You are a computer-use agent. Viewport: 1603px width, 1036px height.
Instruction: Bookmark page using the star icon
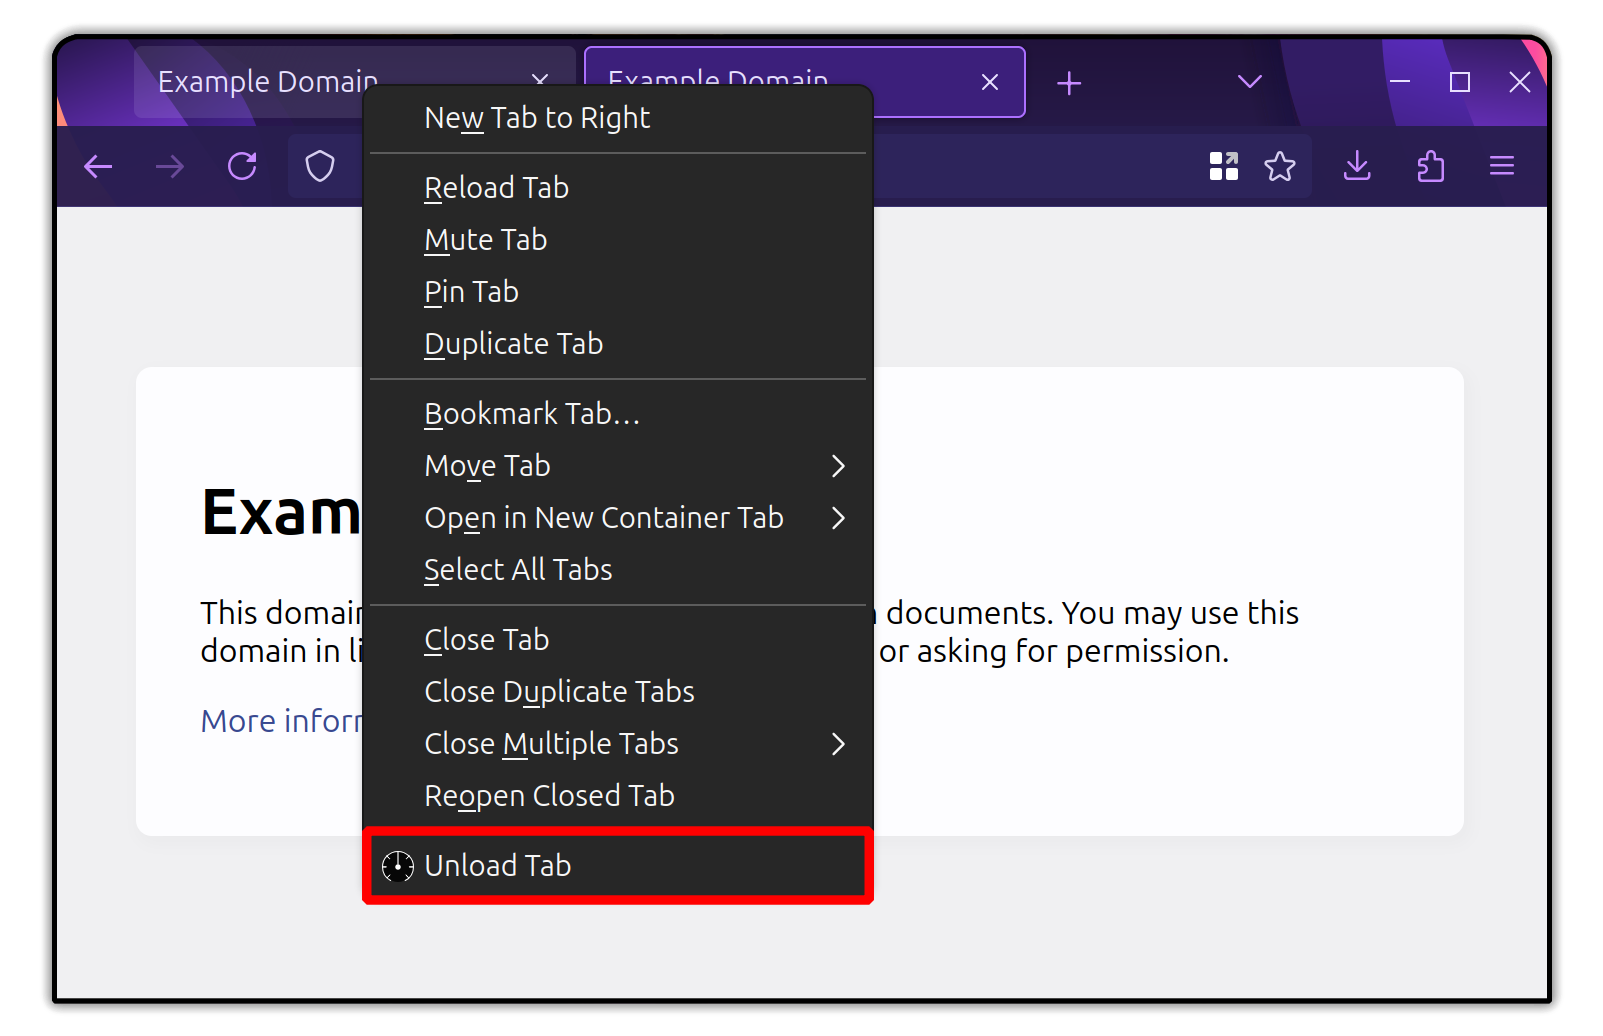click(1280, 166)
